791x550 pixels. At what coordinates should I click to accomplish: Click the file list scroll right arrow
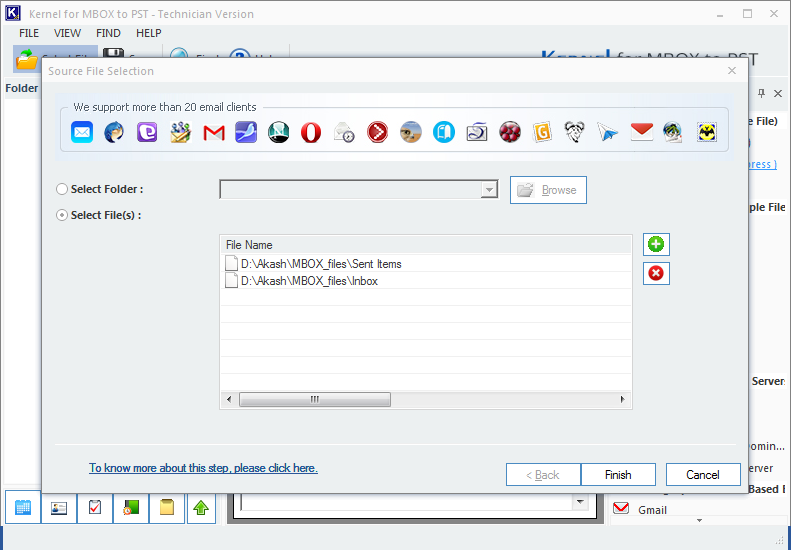click(623, 400)
